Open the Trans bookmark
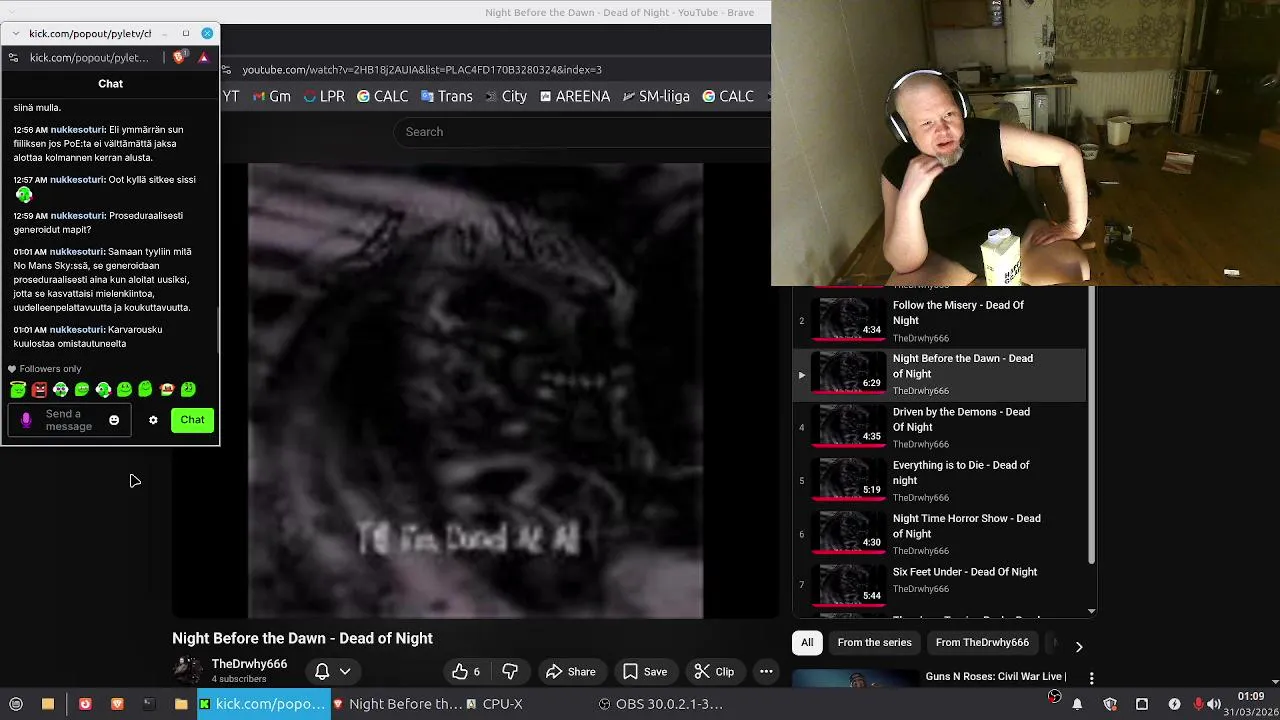Screen dimensions: 1280x720 446,96
